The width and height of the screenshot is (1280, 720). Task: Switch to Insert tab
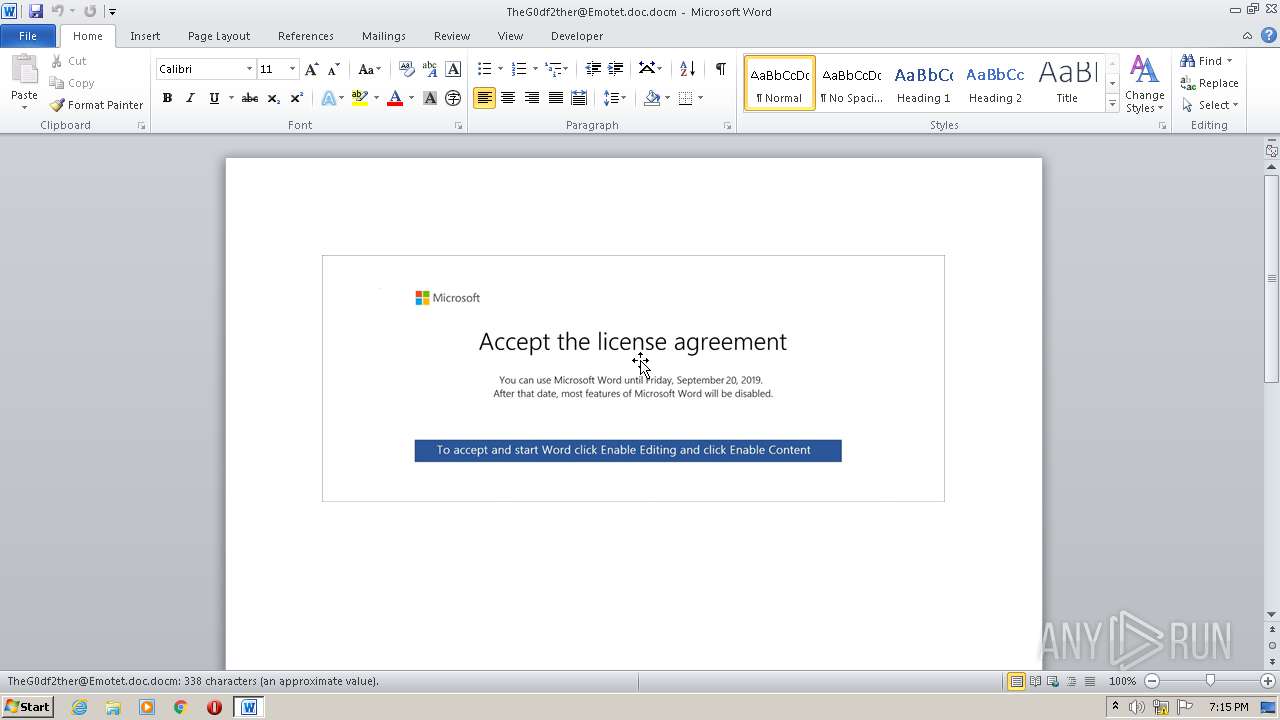[145, 36]
